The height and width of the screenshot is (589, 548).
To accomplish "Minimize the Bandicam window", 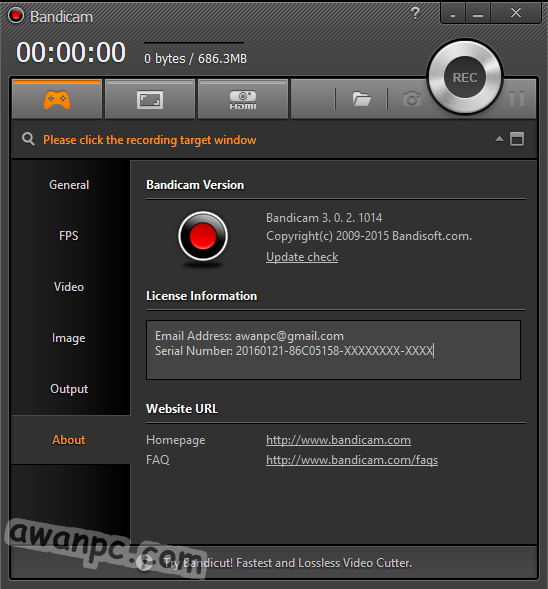I will [478, 14].
